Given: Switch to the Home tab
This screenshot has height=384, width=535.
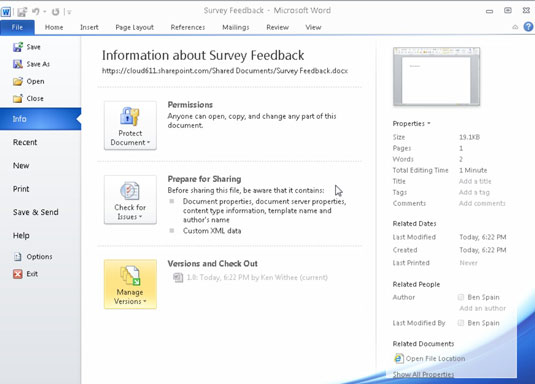Looking at the screenshot, I should (x=54, y=27).
